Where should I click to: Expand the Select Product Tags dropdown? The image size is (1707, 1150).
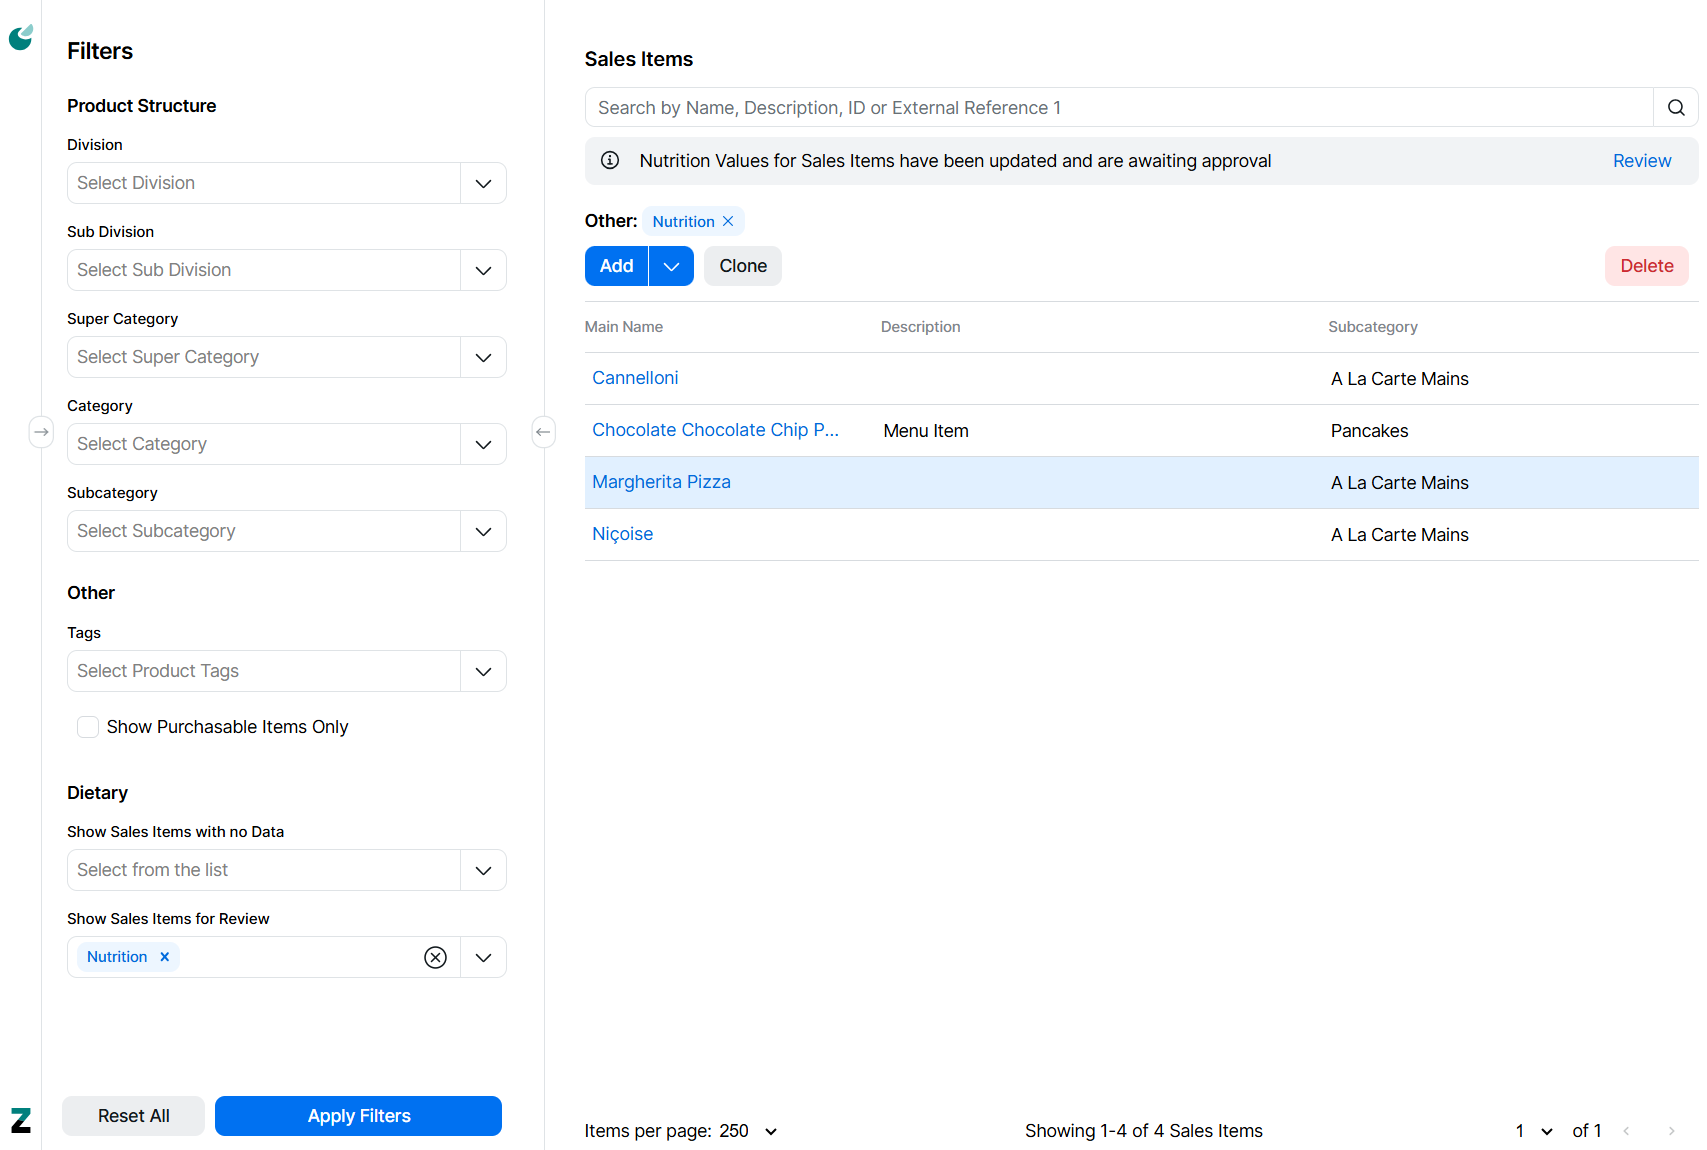tap(483, 672)
